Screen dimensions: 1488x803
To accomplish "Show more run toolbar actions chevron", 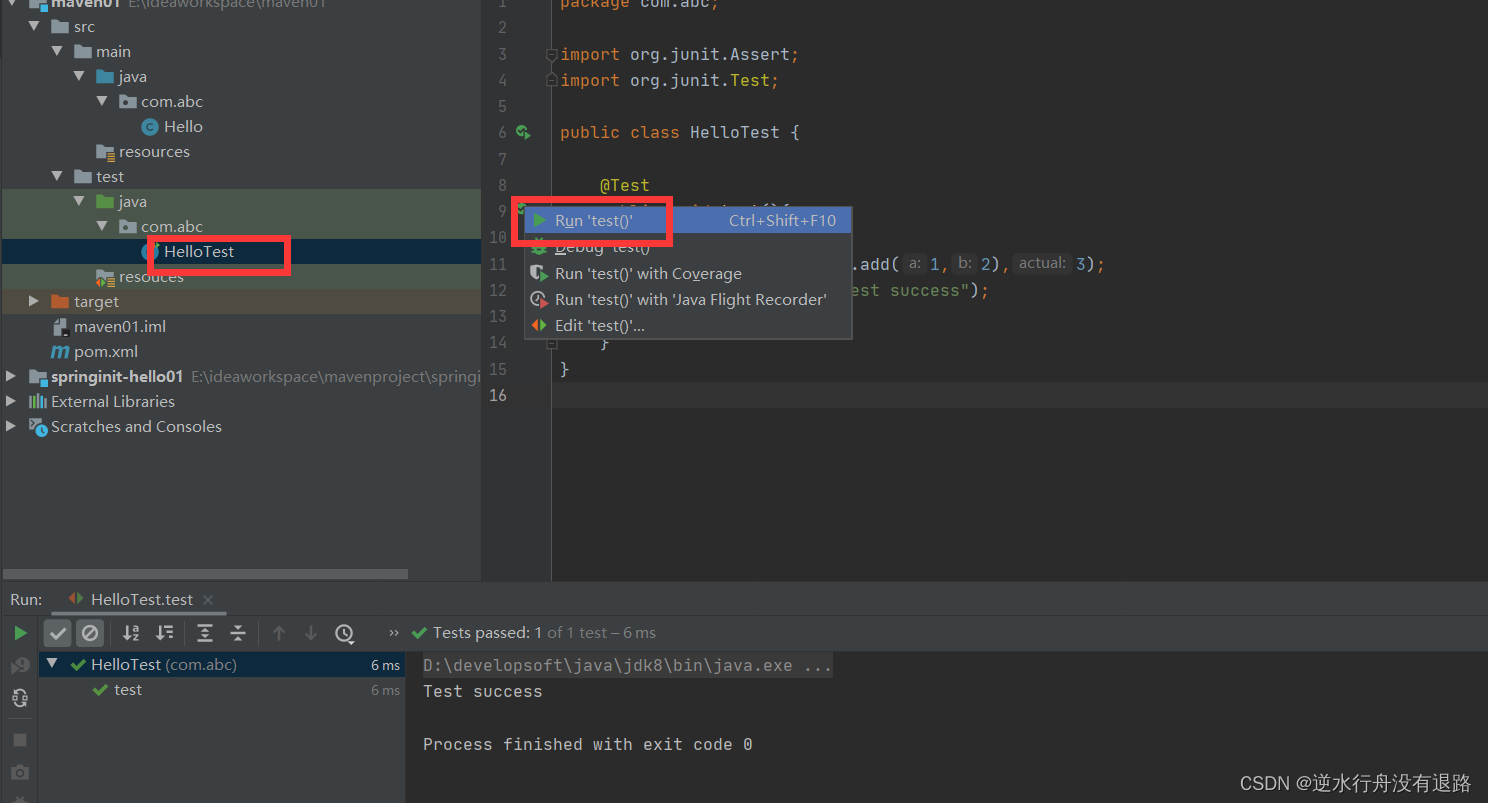I will [394, 633].
